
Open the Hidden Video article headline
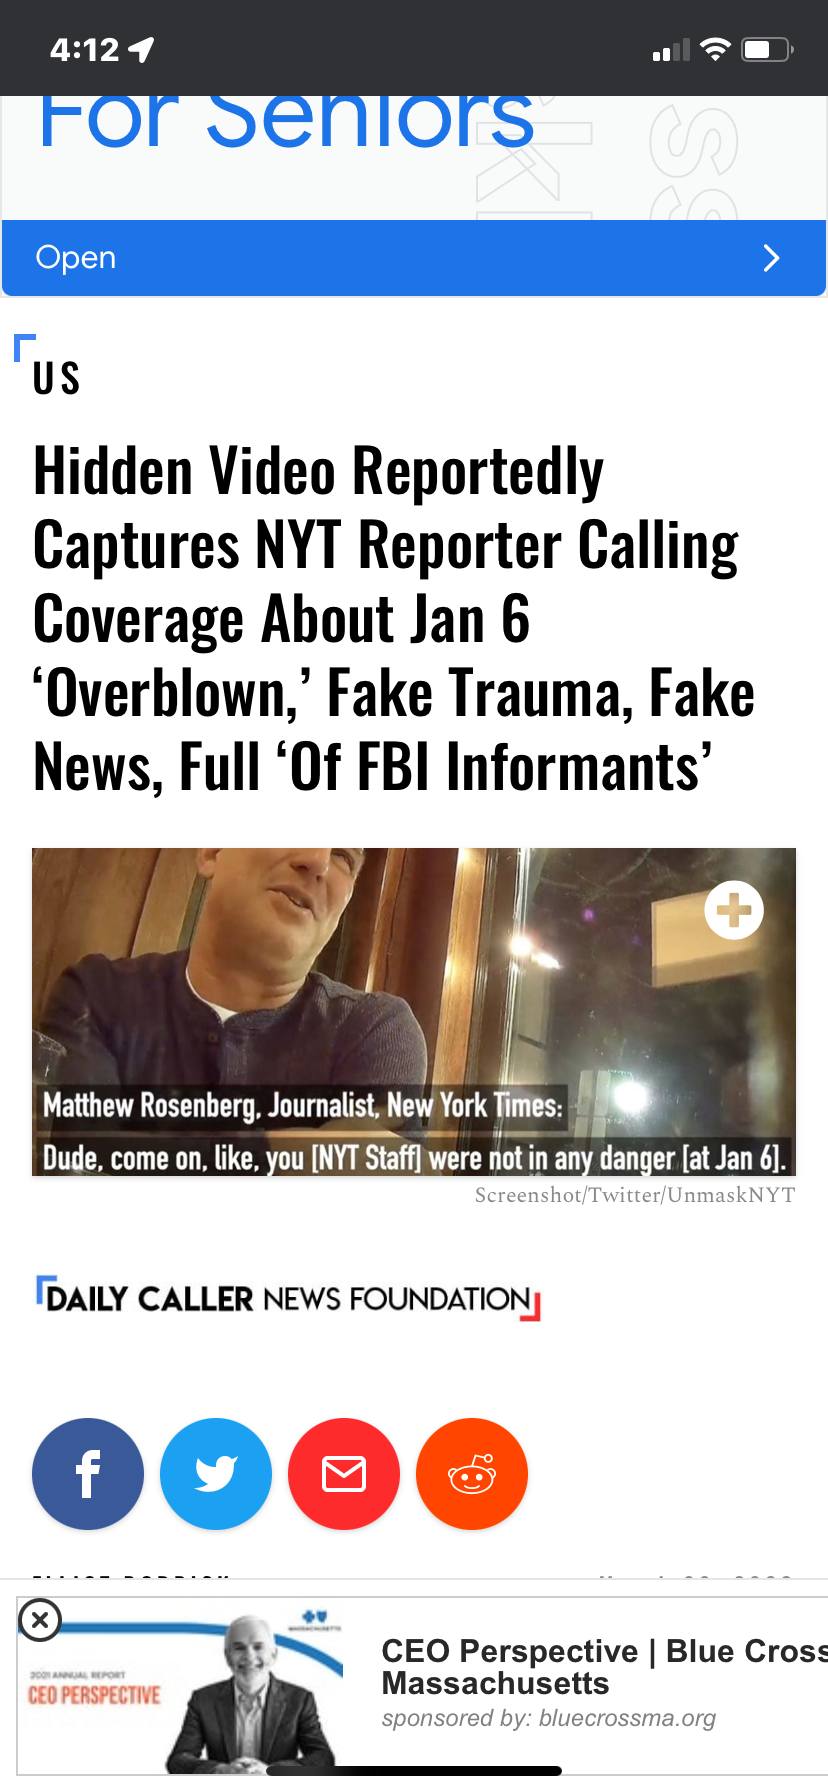[x=394, y=618]
